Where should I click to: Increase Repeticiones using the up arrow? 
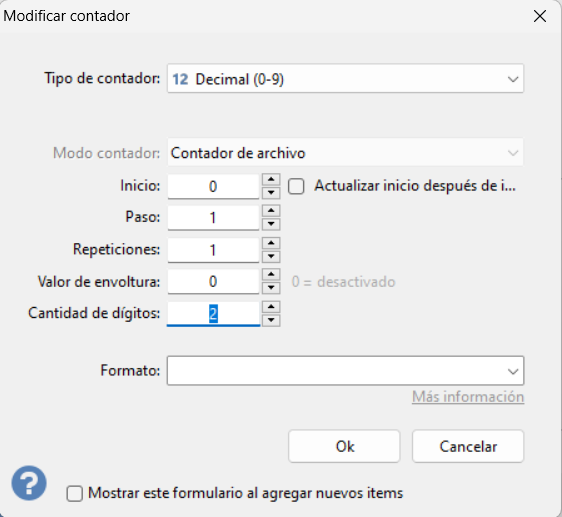[x=271, y=243]
